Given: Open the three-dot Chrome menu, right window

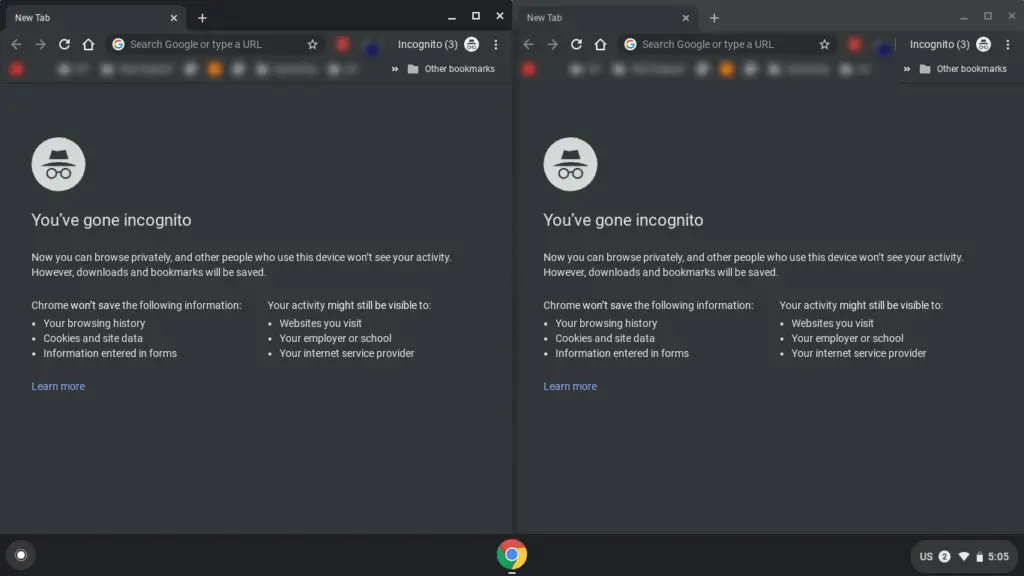Looking at the screenshot, I should pyautogui.click(x=1008, y=44).
